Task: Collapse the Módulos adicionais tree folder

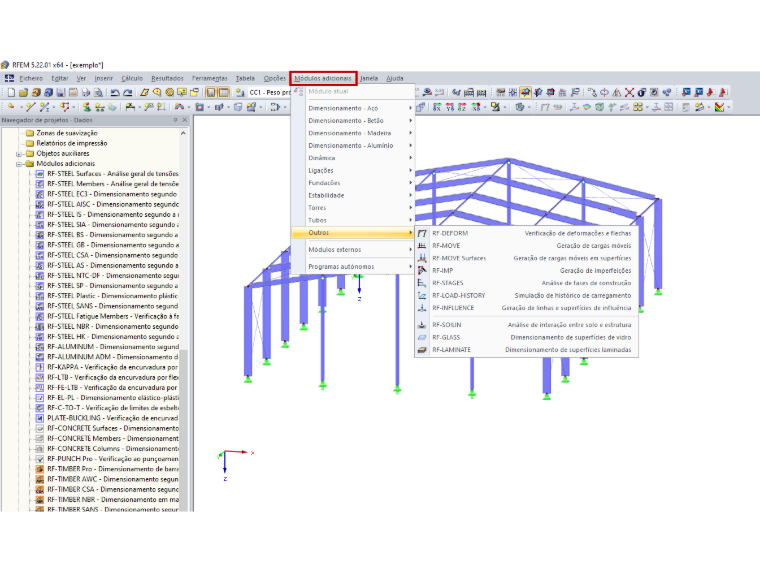Action: pyautogui.click(x=19, y=164)
